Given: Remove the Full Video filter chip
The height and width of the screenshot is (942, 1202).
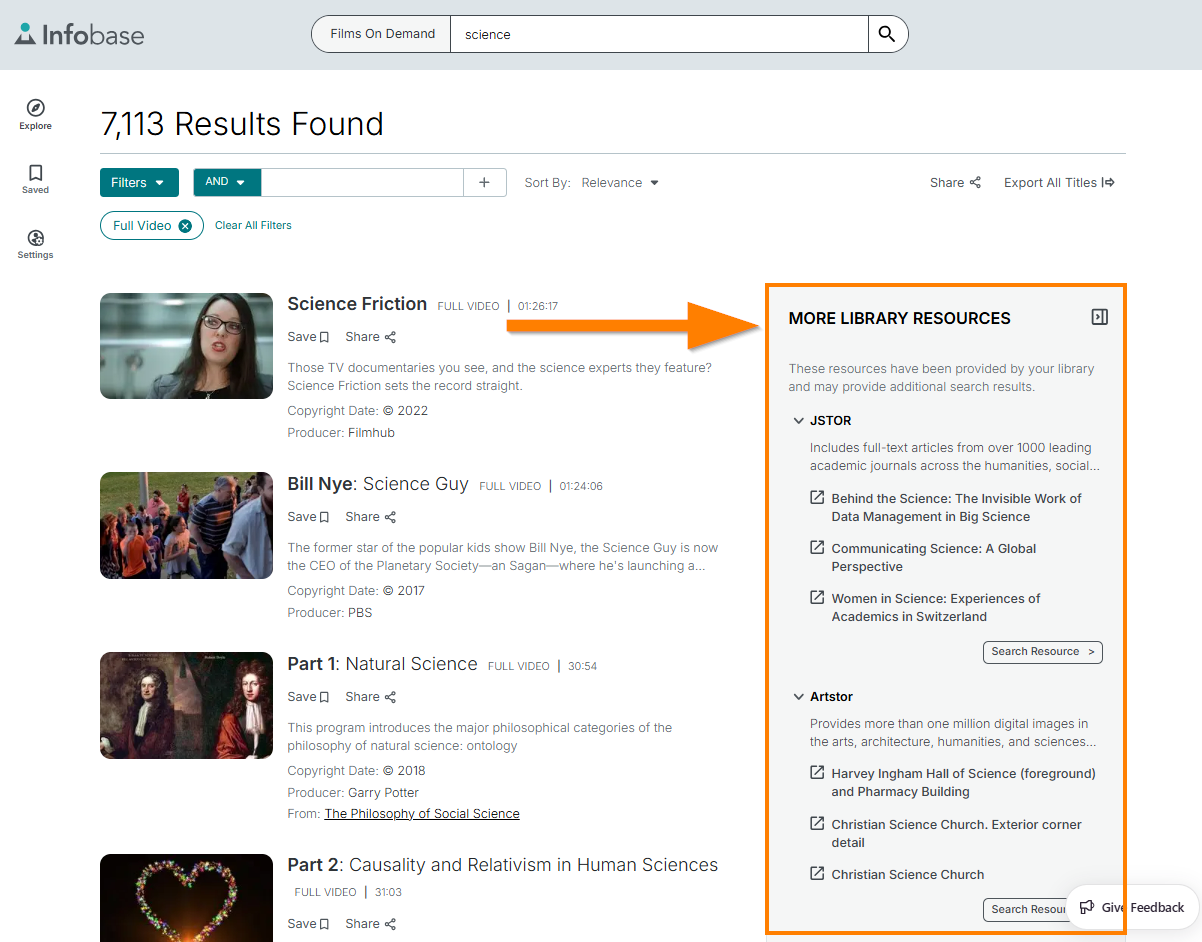Looking at the screenshot, I should point(185,226).
